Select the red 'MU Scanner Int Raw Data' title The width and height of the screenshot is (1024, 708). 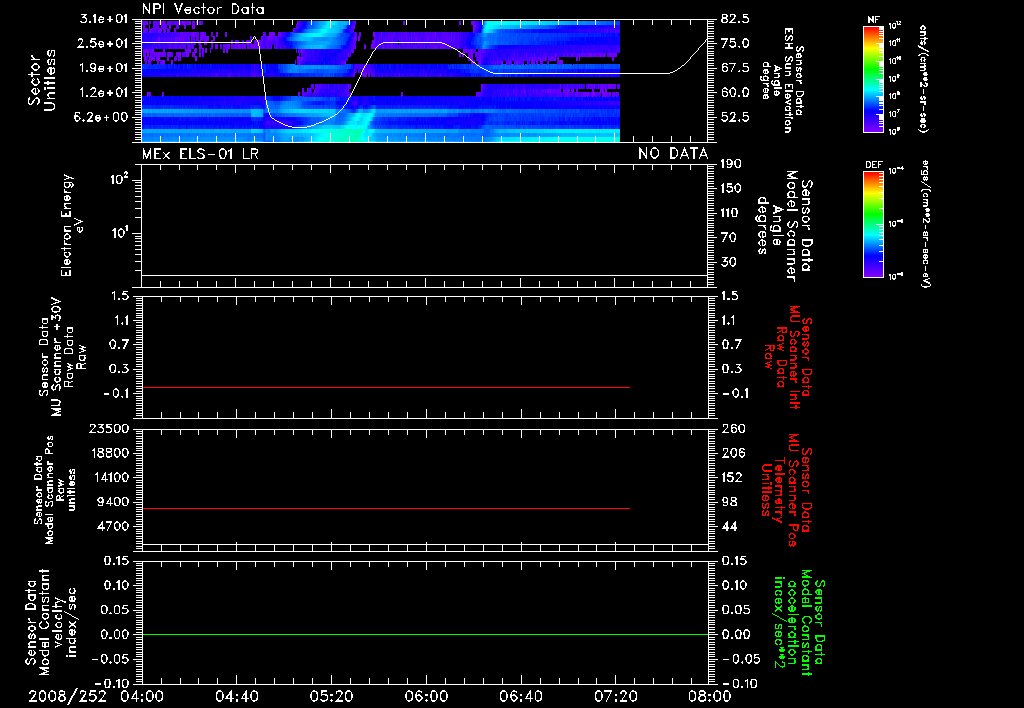tap(787, 357)
